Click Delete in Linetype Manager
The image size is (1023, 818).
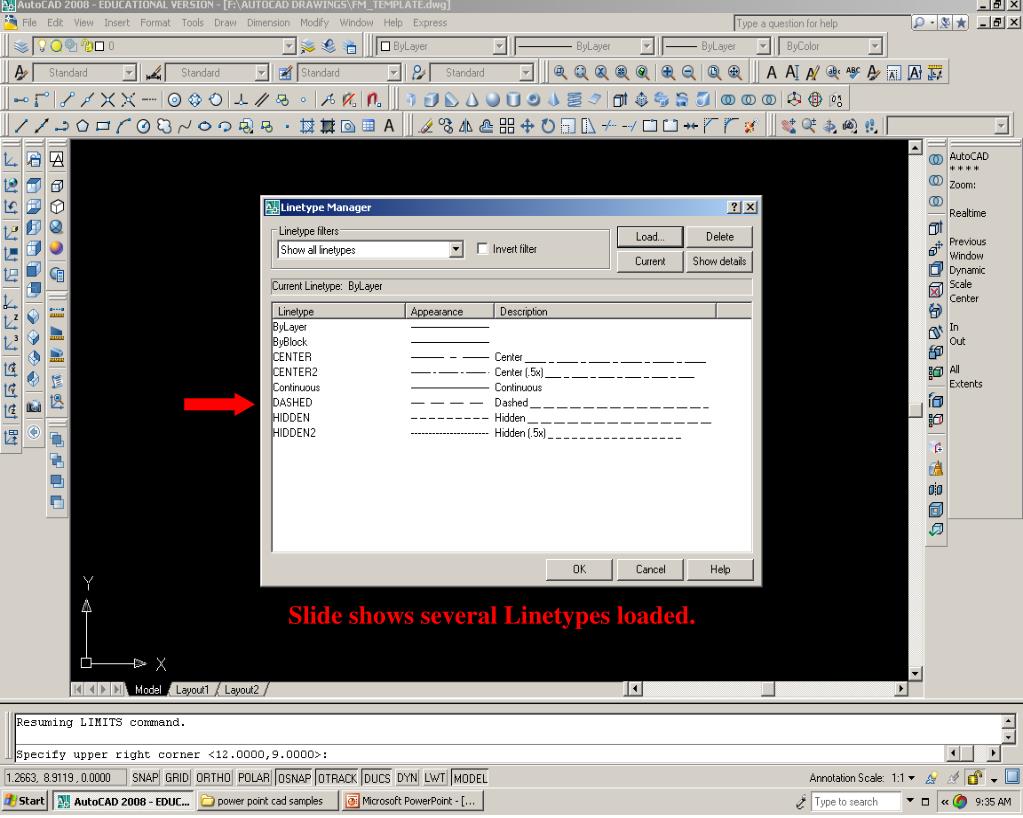720,237
